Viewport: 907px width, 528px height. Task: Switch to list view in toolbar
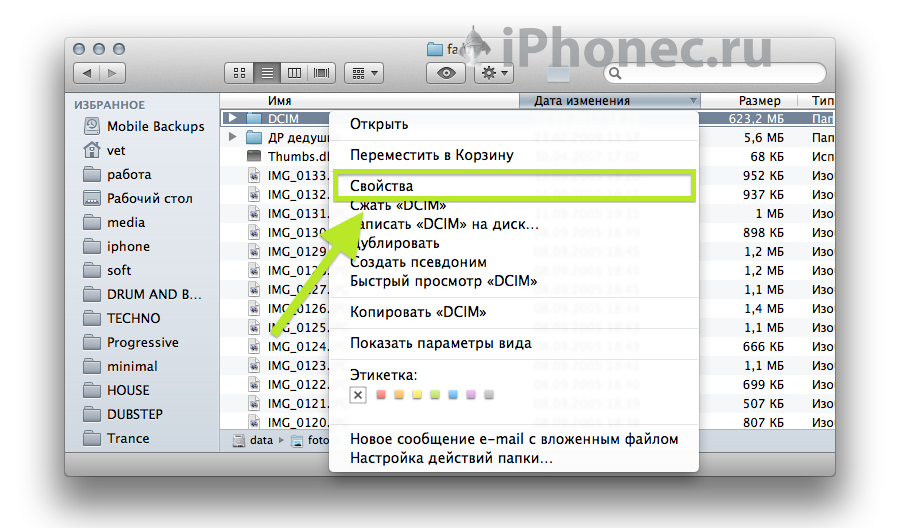tap(267, 73)
